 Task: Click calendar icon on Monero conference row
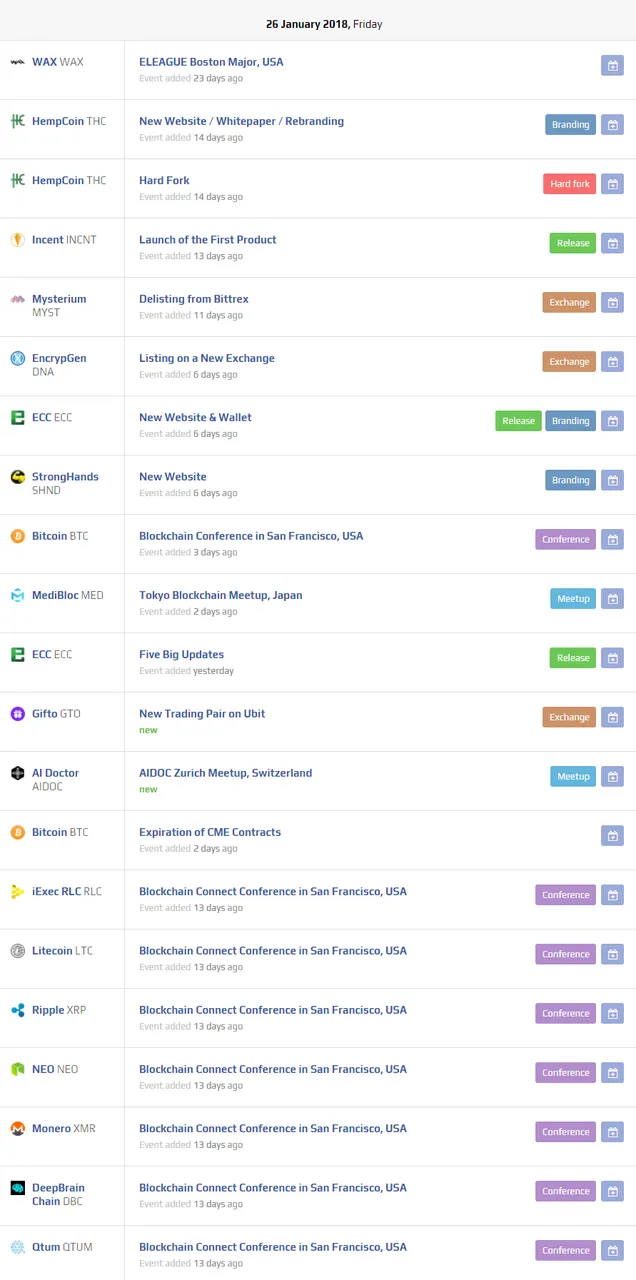point(612,1132)
